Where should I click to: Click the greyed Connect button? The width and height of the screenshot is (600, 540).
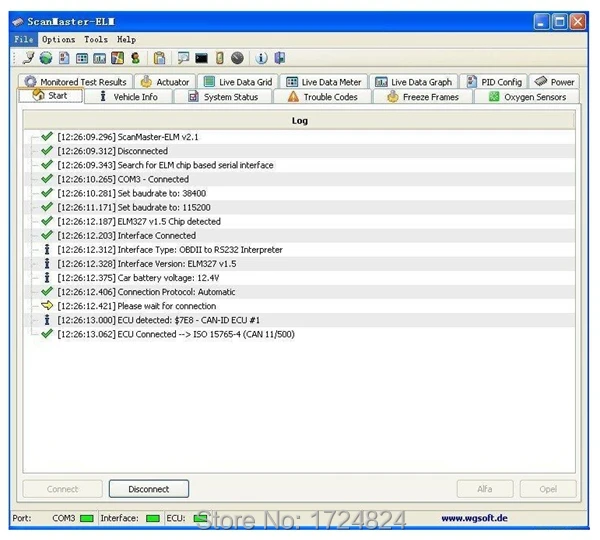click(62, 489)
